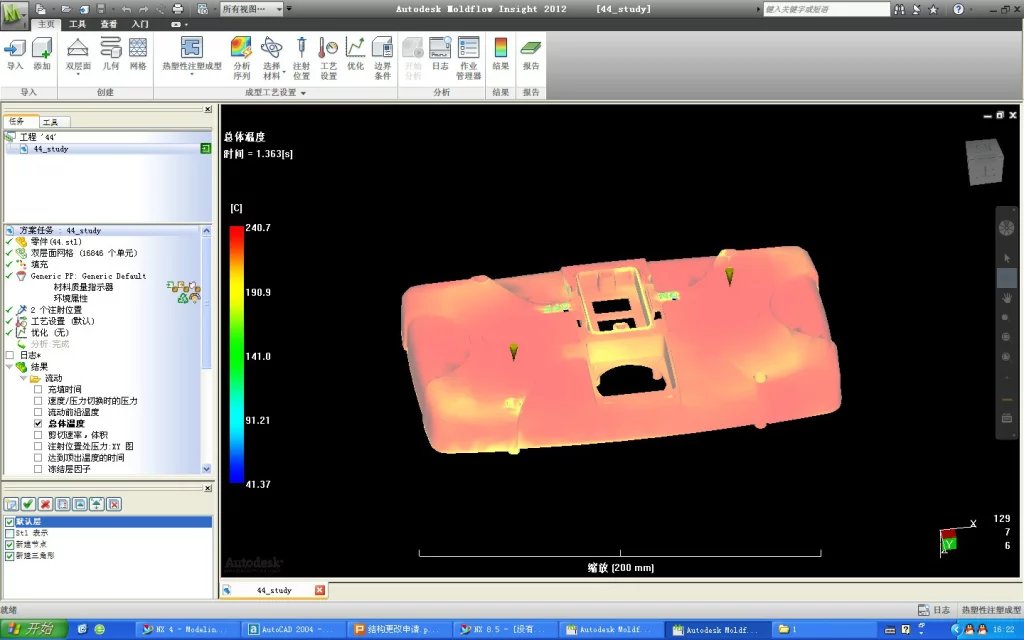Uncheck the 总体温度 (Bulk temperature) result
Image resolution: width=1024 pixels, height=640 pixels.
(x=39, y=423)
